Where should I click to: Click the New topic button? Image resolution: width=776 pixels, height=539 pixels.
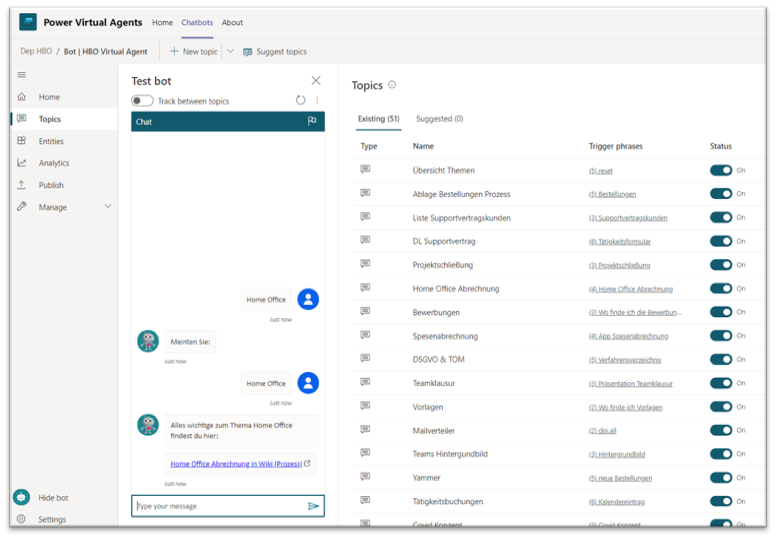coord(194,51)
